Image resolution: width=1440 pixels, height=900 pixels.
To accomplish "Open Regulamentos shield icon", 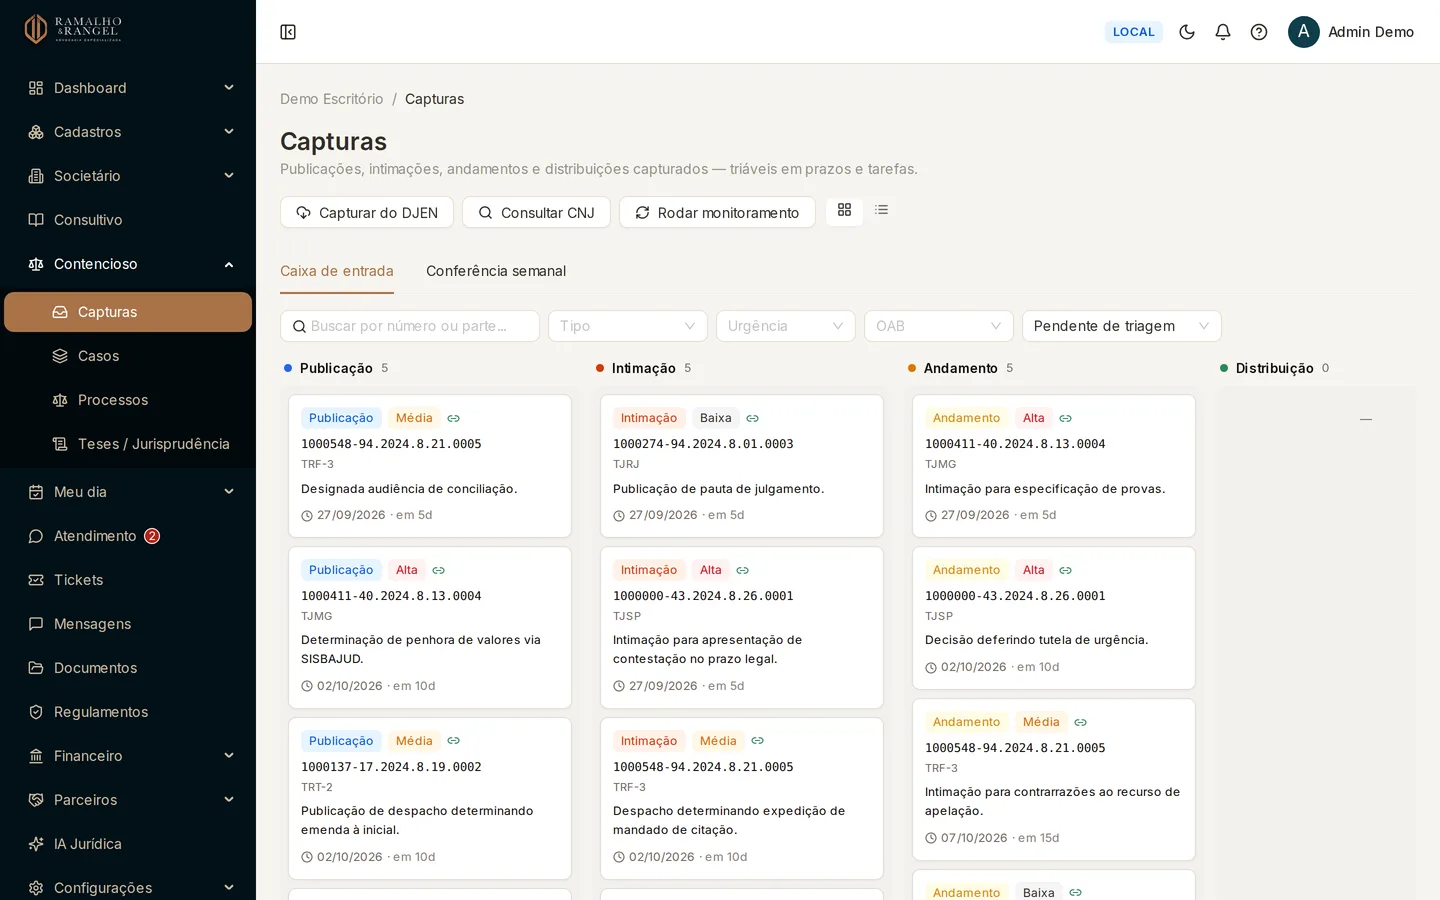I will (36, 712).
